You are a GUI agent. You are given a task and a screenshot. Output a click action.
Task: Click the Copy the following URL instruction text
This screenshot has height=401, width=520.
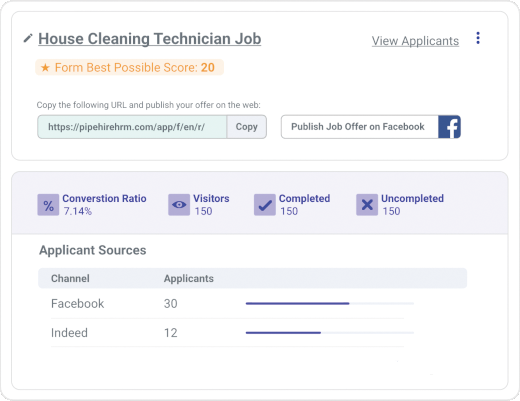(x=149, y=105)
